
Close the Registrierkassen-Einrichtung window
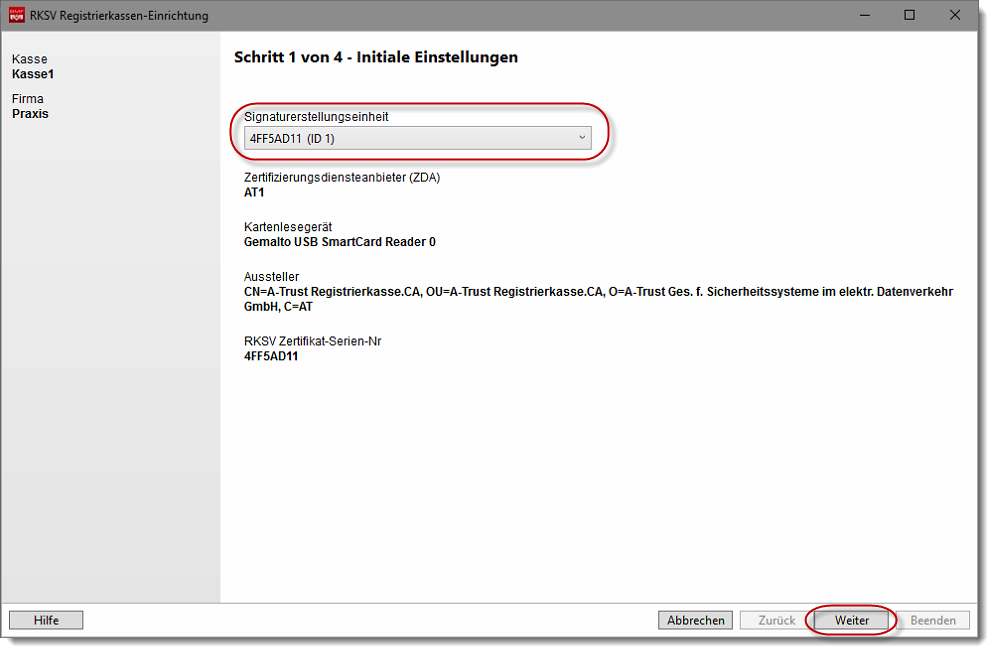(x=955, y=15)
